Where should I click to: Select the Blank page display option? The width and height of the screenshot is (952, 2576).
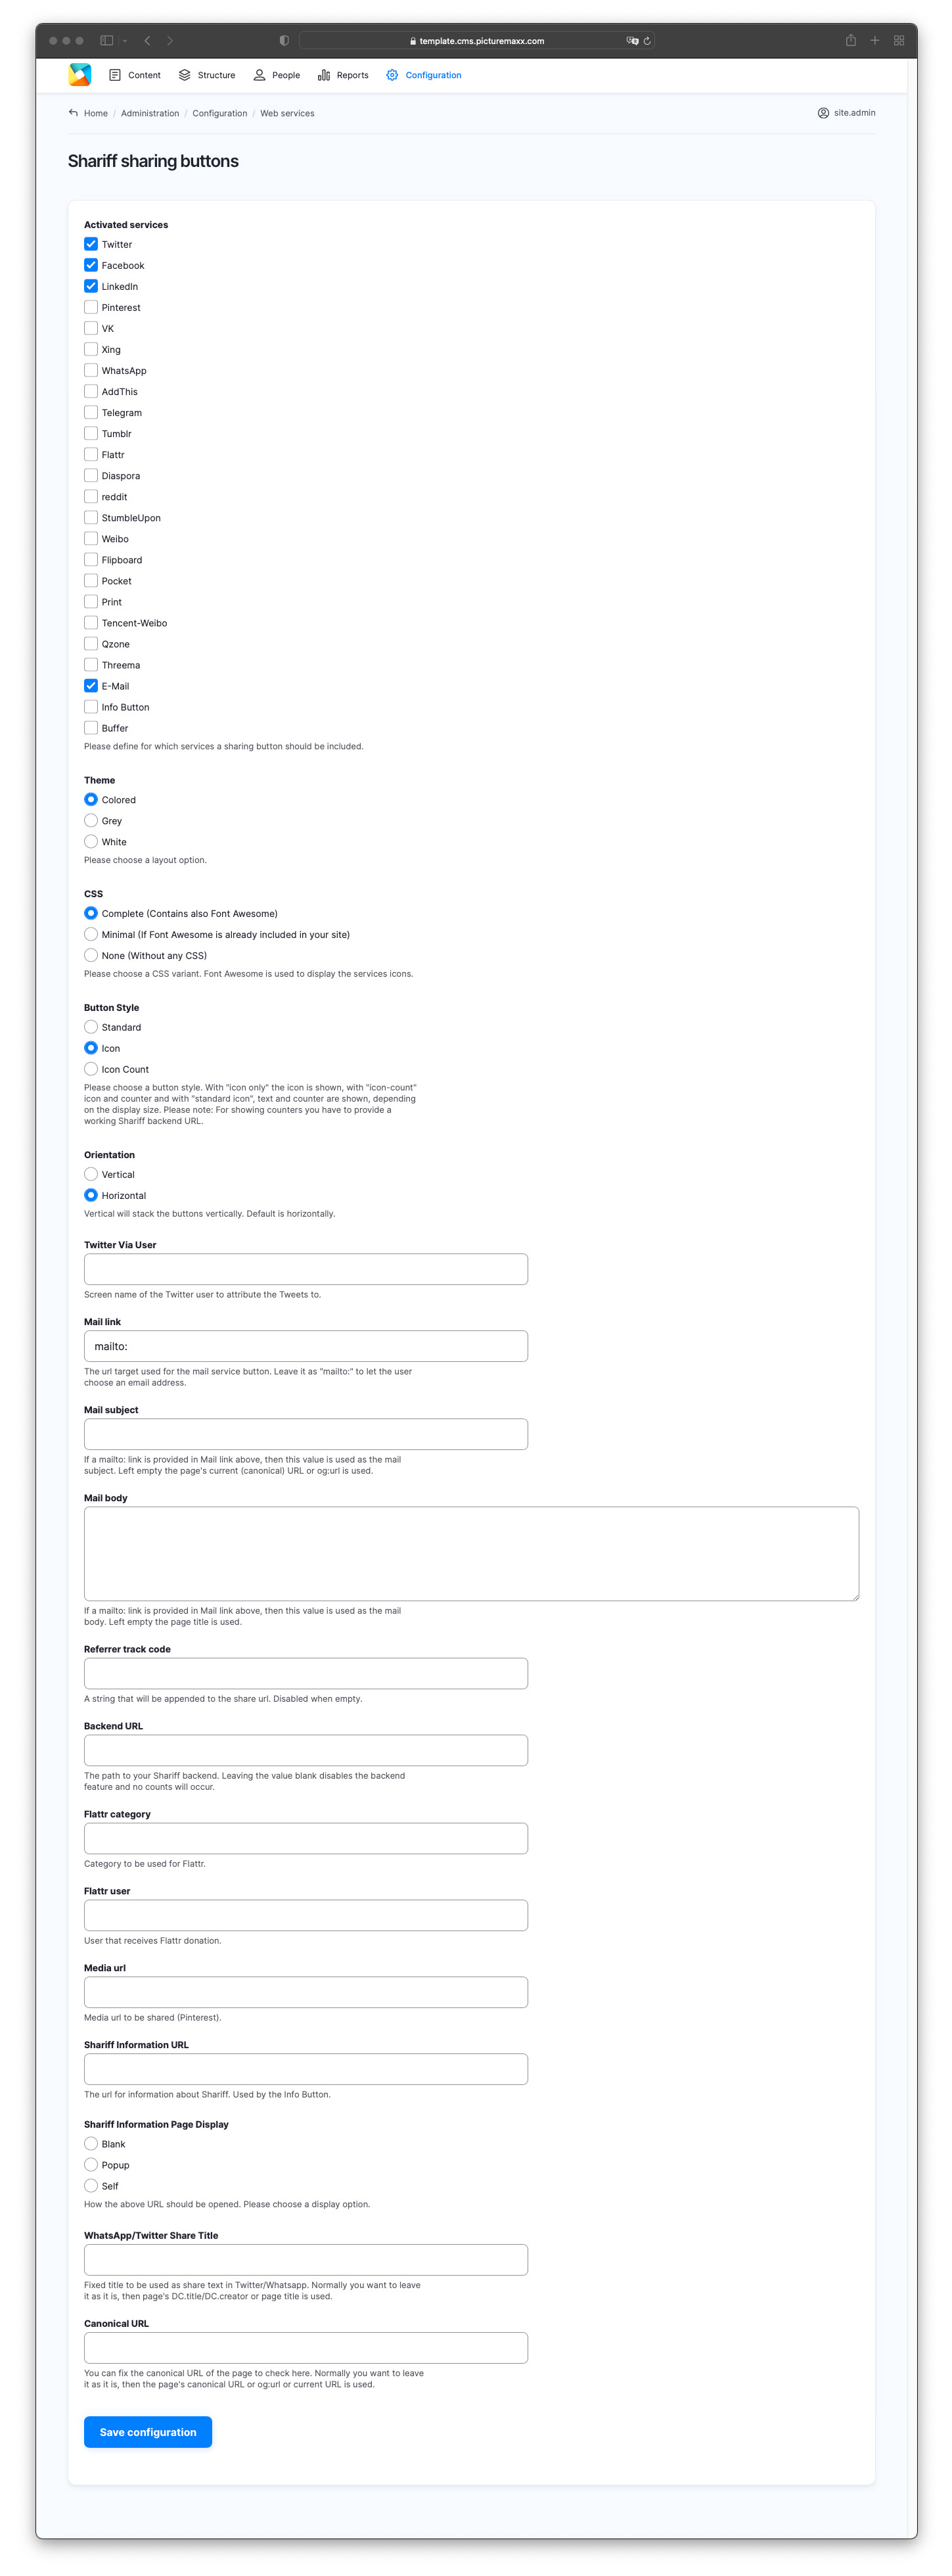pyautogui.click(x=91, y=2144)
